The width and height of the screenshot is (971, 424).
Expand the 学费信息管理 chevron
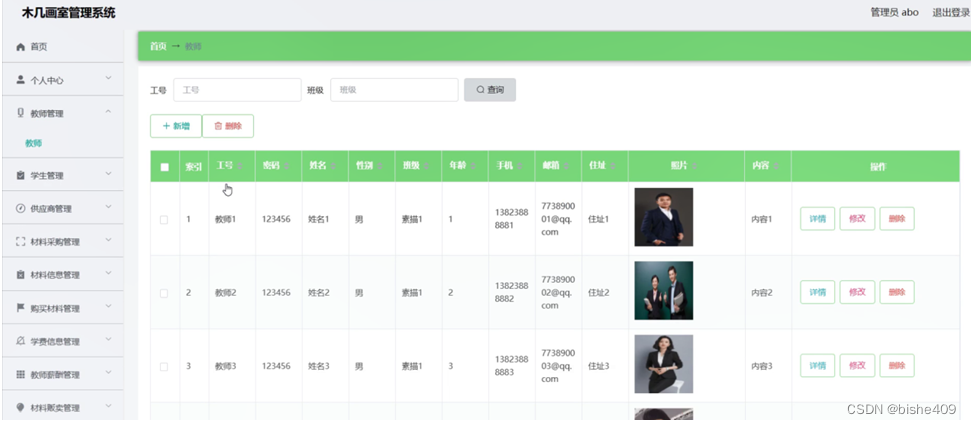click(x=108, y=339)
